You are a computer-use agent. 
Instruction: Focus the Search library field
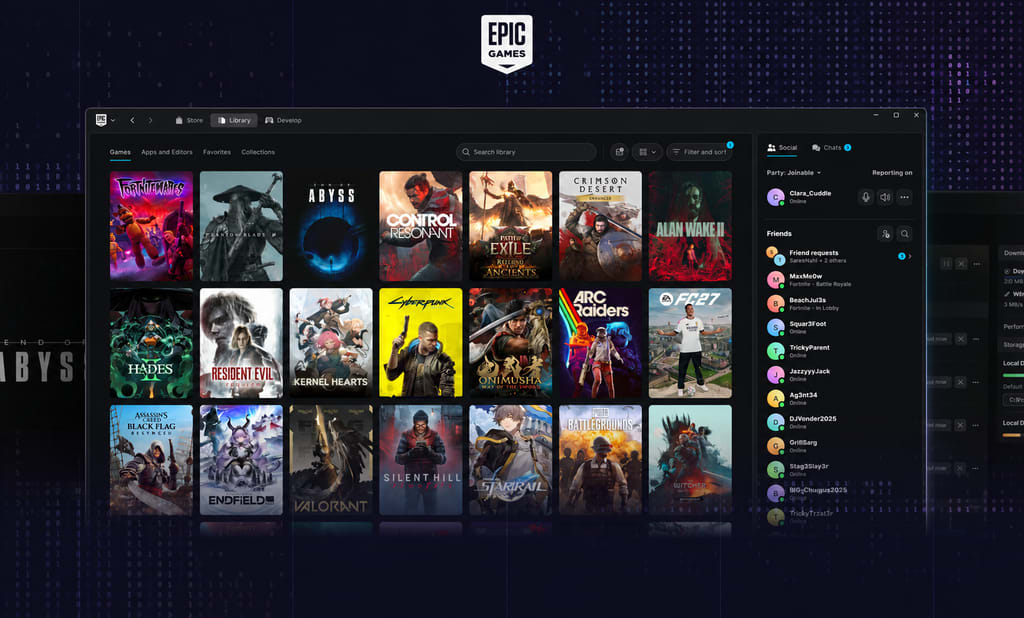click(x=526, y=152)
